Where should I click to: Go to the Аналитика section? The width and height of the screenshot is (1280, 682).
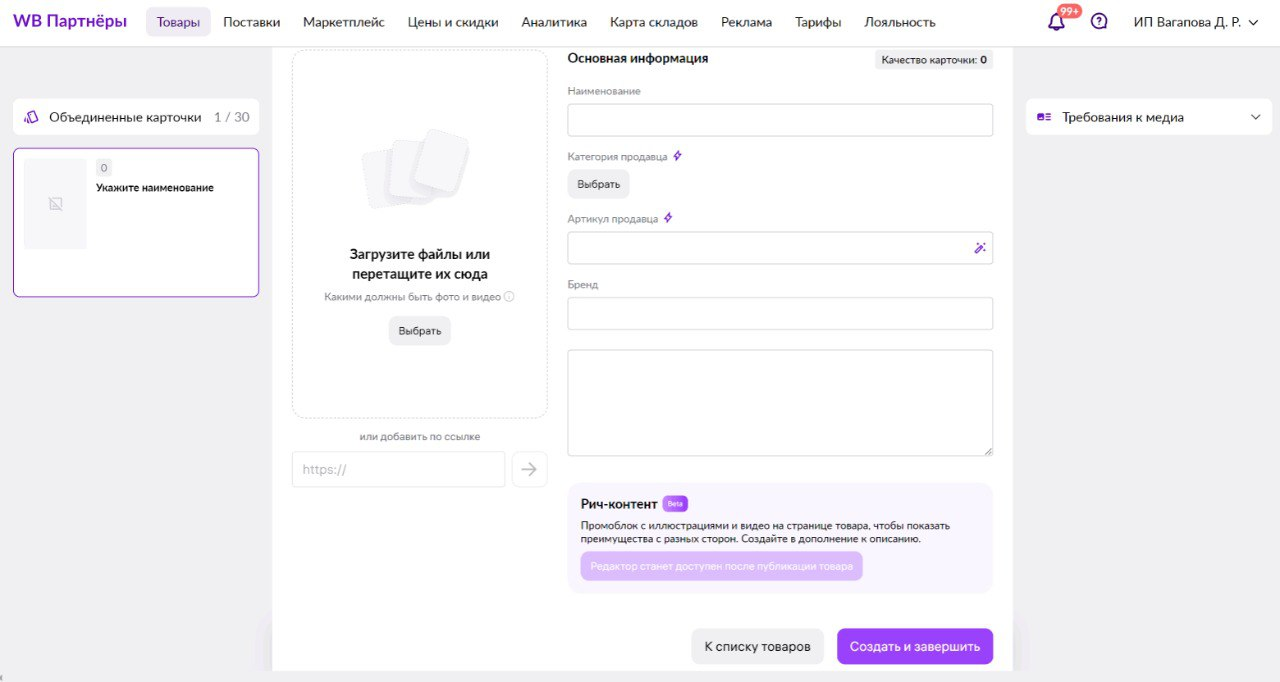(554, 22)
